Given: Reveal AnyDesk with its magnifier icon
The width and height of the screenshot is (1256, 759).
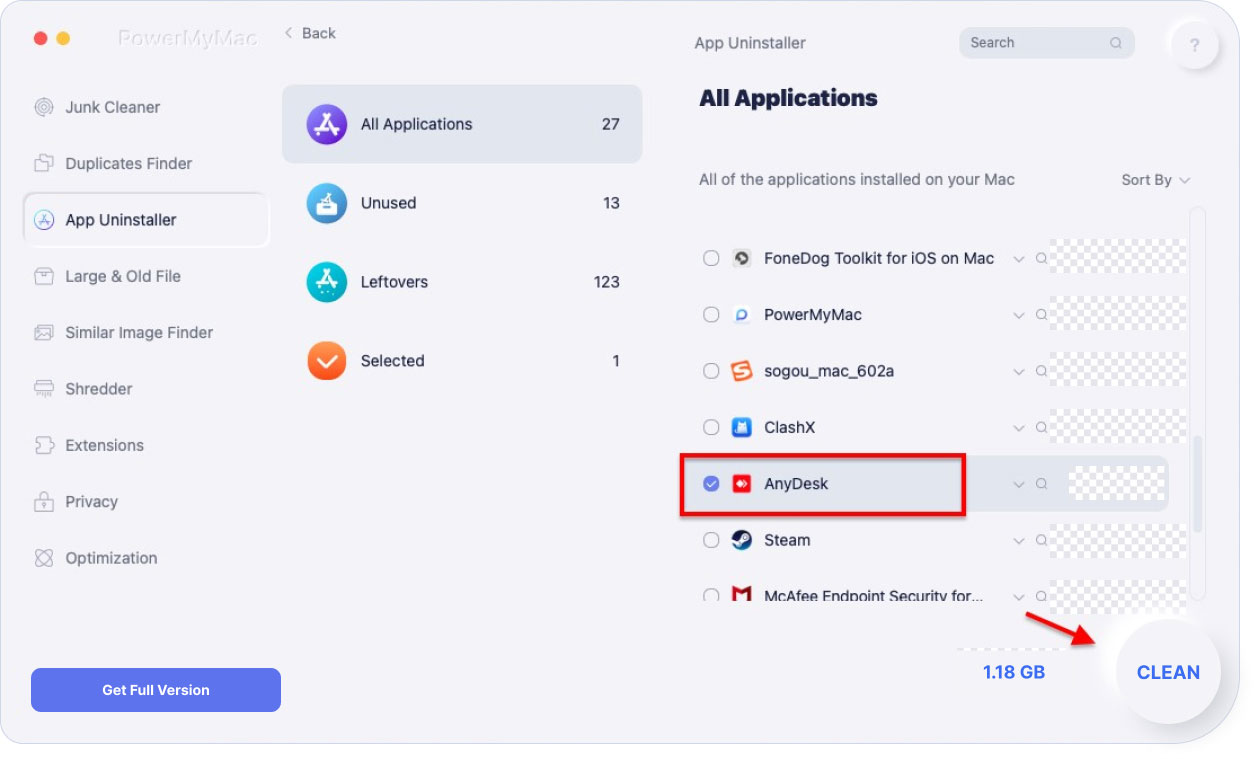Looking at the screenshot, I should pyautogui.click(x=1041, y=484).
